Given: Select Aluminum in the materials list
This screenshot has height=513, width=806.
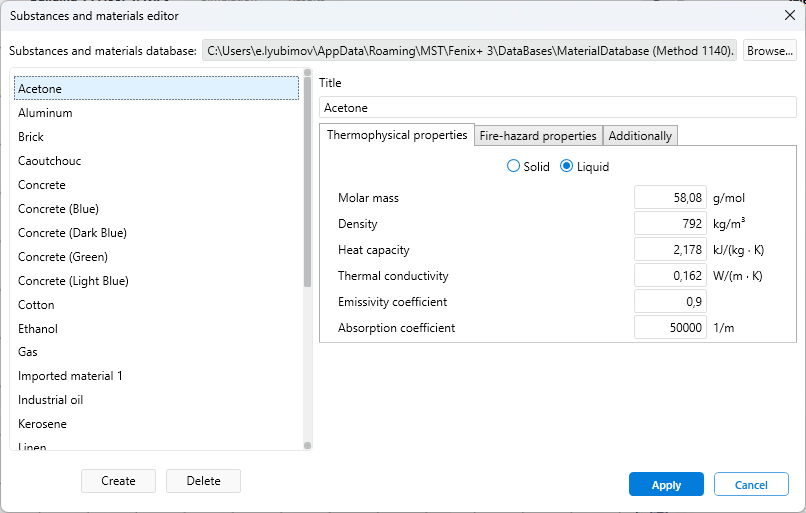Looking at the screenshot, I should [x=156, y=113].
